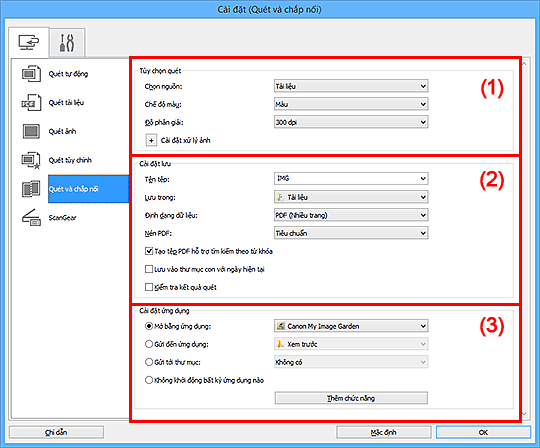540x448 pixels.
Task: Select the Quét và chắp nối stitch icon
Action: tap(31, 189)
